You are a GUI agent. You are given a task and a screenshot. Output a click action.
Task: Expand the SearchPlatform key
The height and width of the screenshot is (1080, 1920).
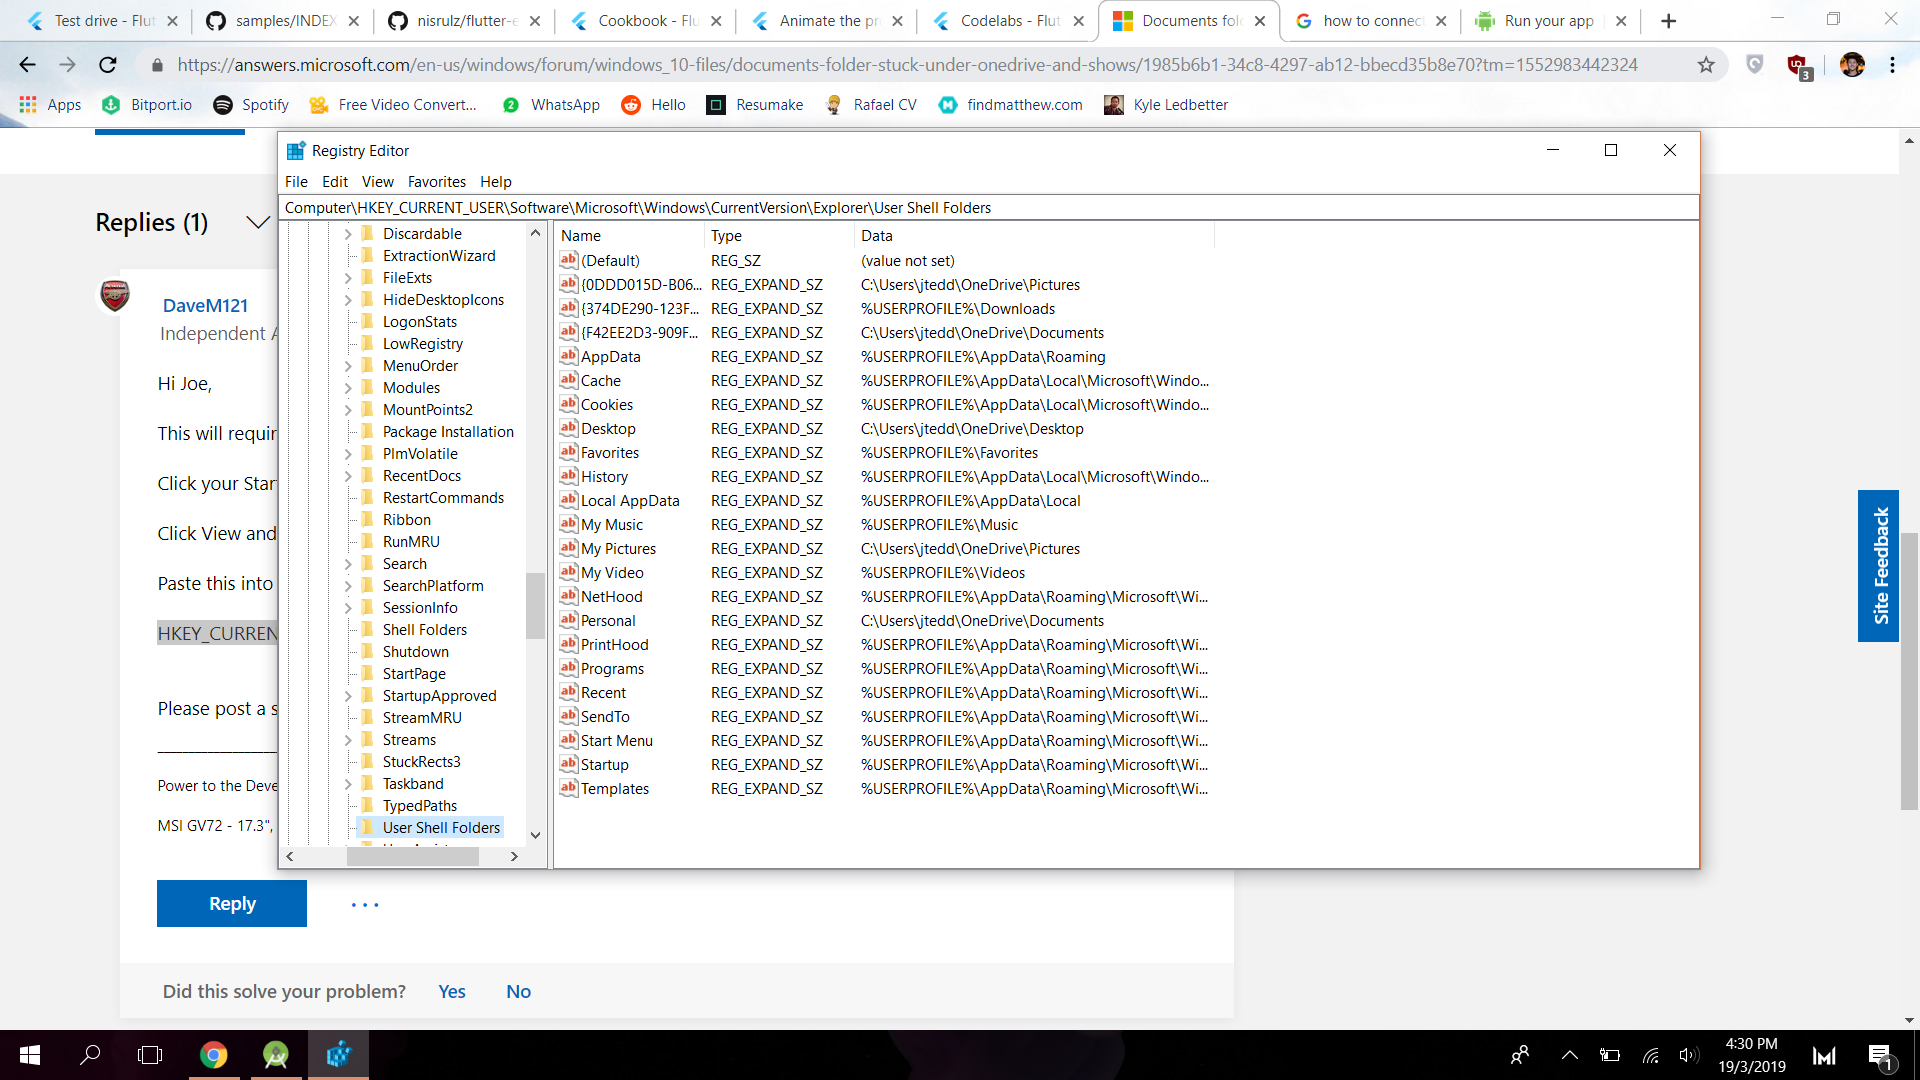tap(348, 586)
